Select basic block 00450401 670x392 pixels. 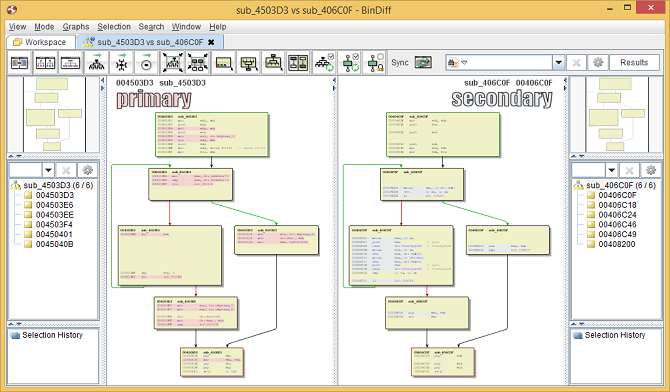click(54, 234)
